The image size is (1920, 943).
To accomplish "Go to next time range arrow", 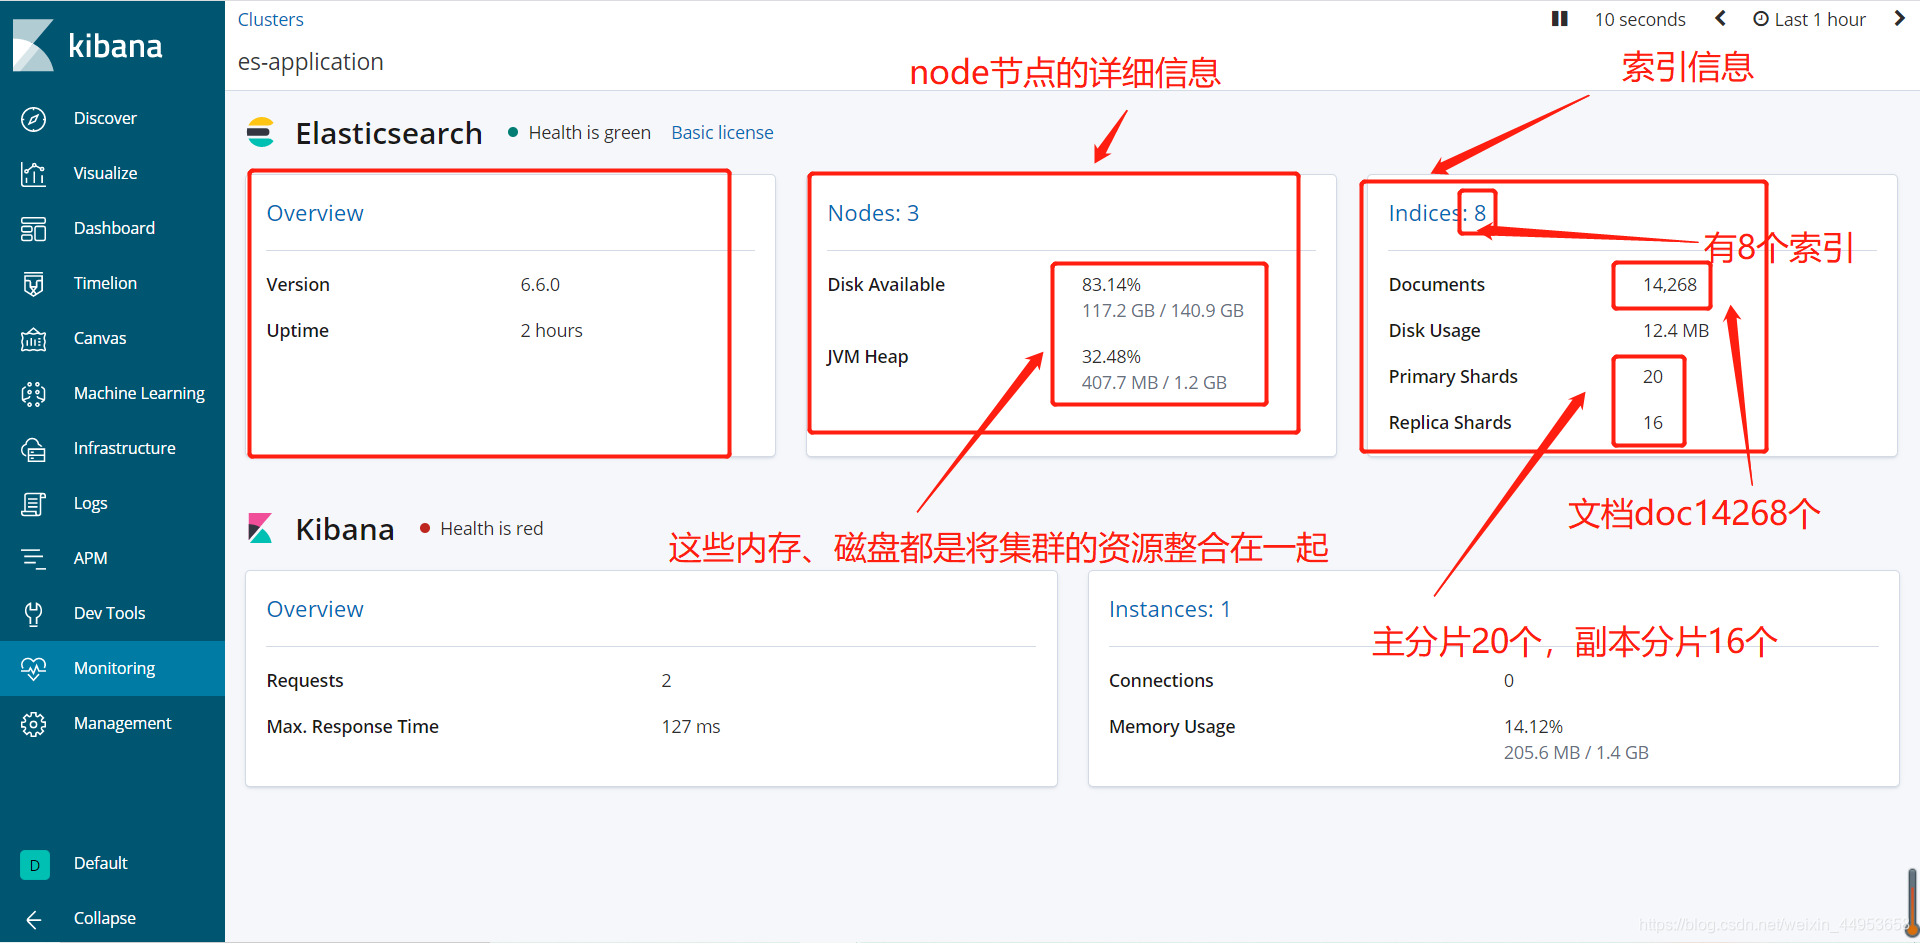I will (1899, 19).
